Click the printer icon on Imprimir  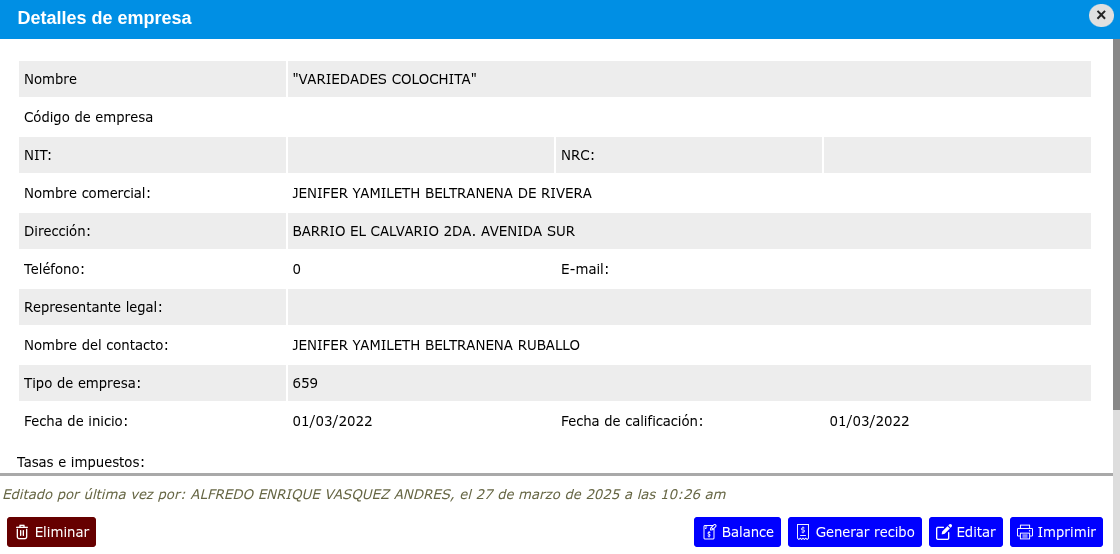tap(1025, 532)
